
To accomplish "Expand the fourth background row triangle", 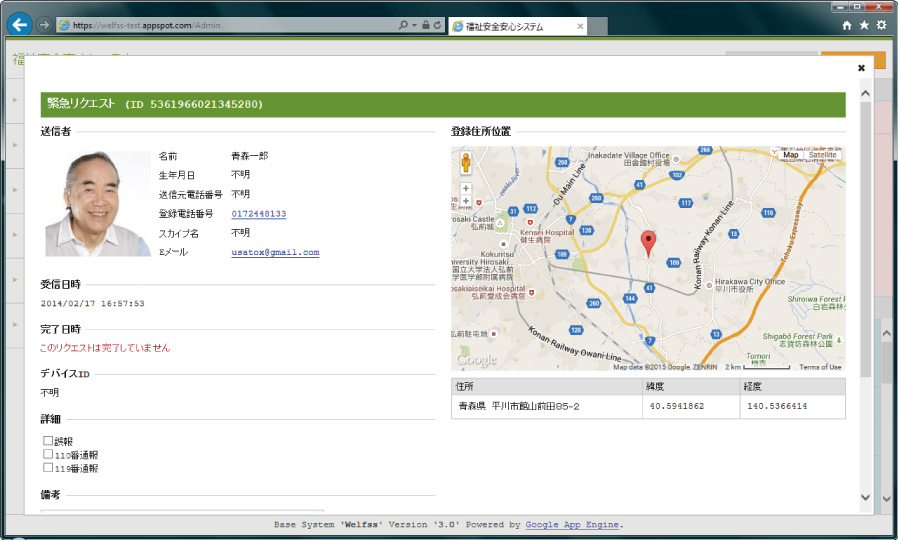I will click(15, 234).
